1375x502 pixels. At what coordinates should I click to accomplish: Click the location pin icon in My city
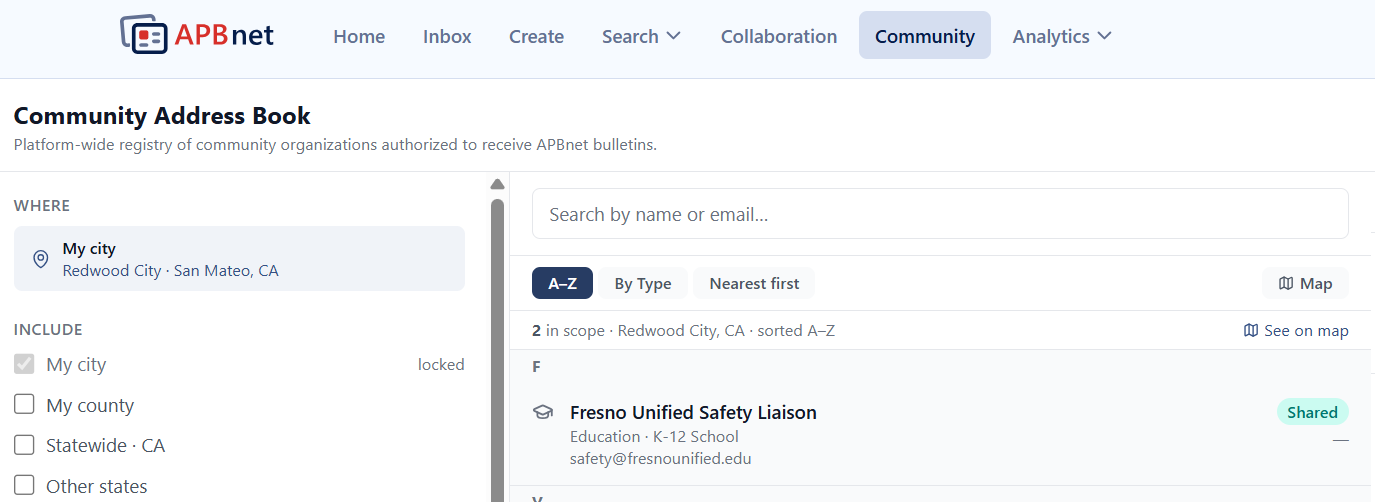[41, 259]
